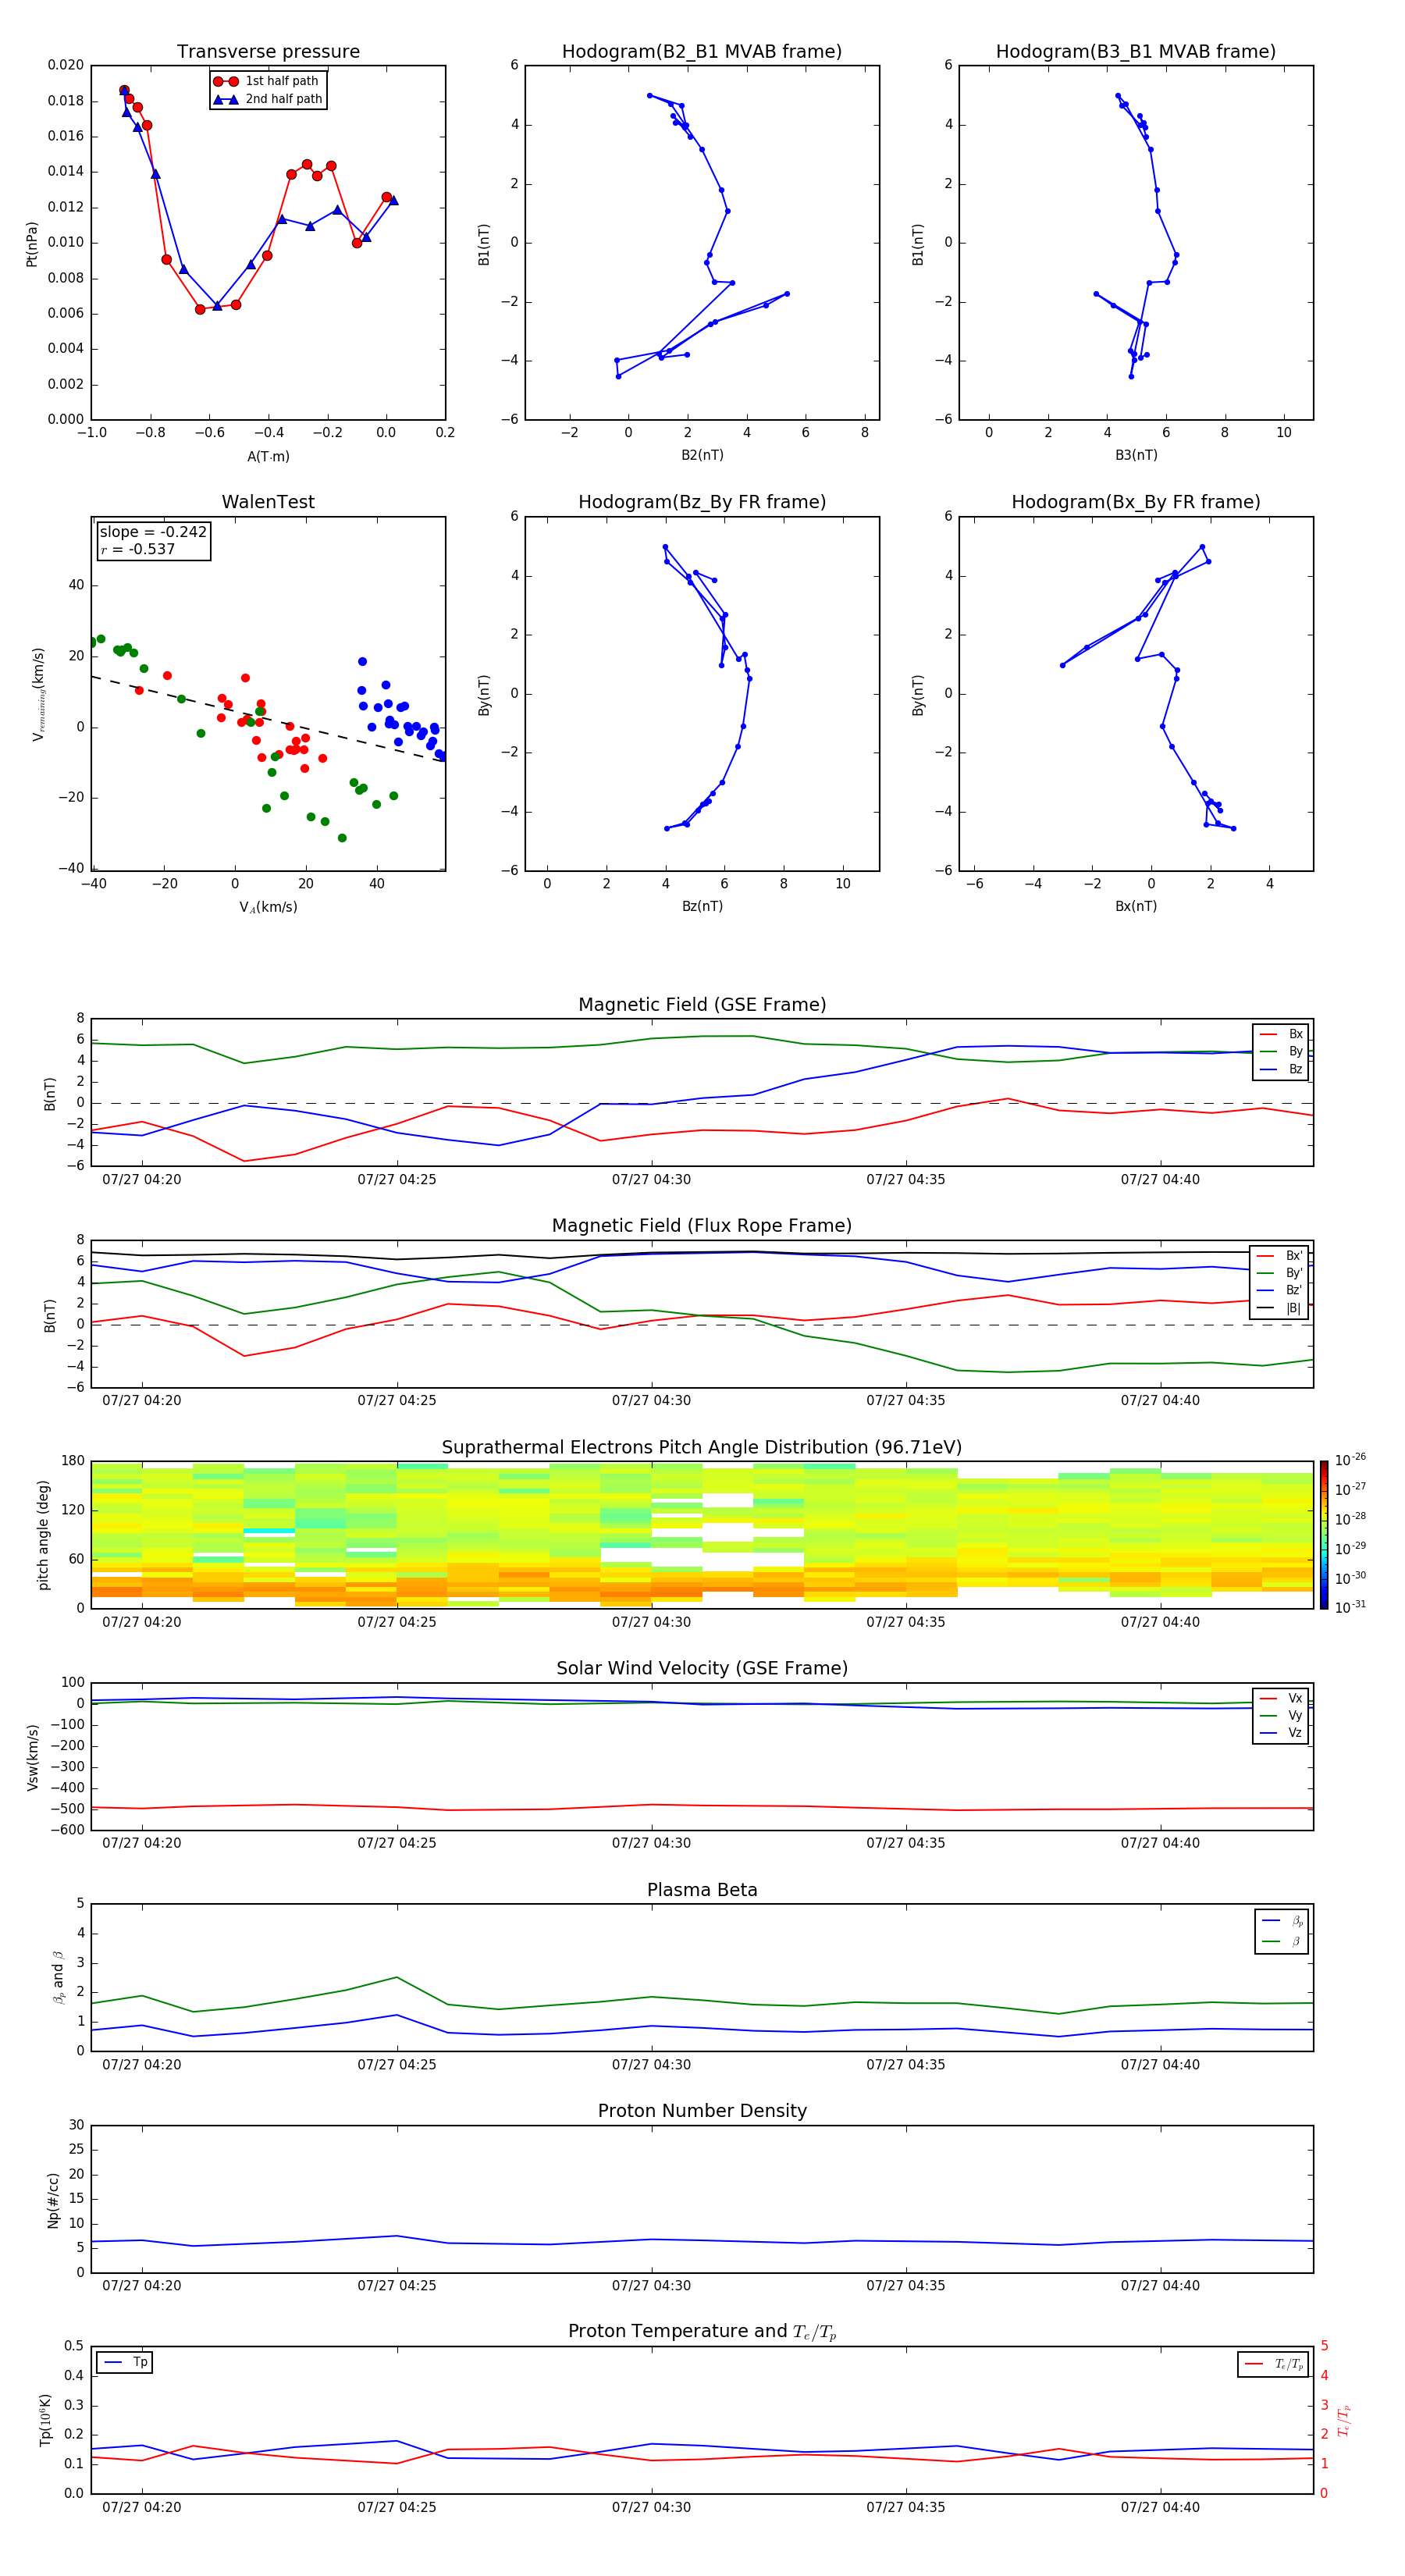Click the 'r = -0.537' annotation
The height and width of the screenshot is (2576, 1405).
tap(138, 549)
